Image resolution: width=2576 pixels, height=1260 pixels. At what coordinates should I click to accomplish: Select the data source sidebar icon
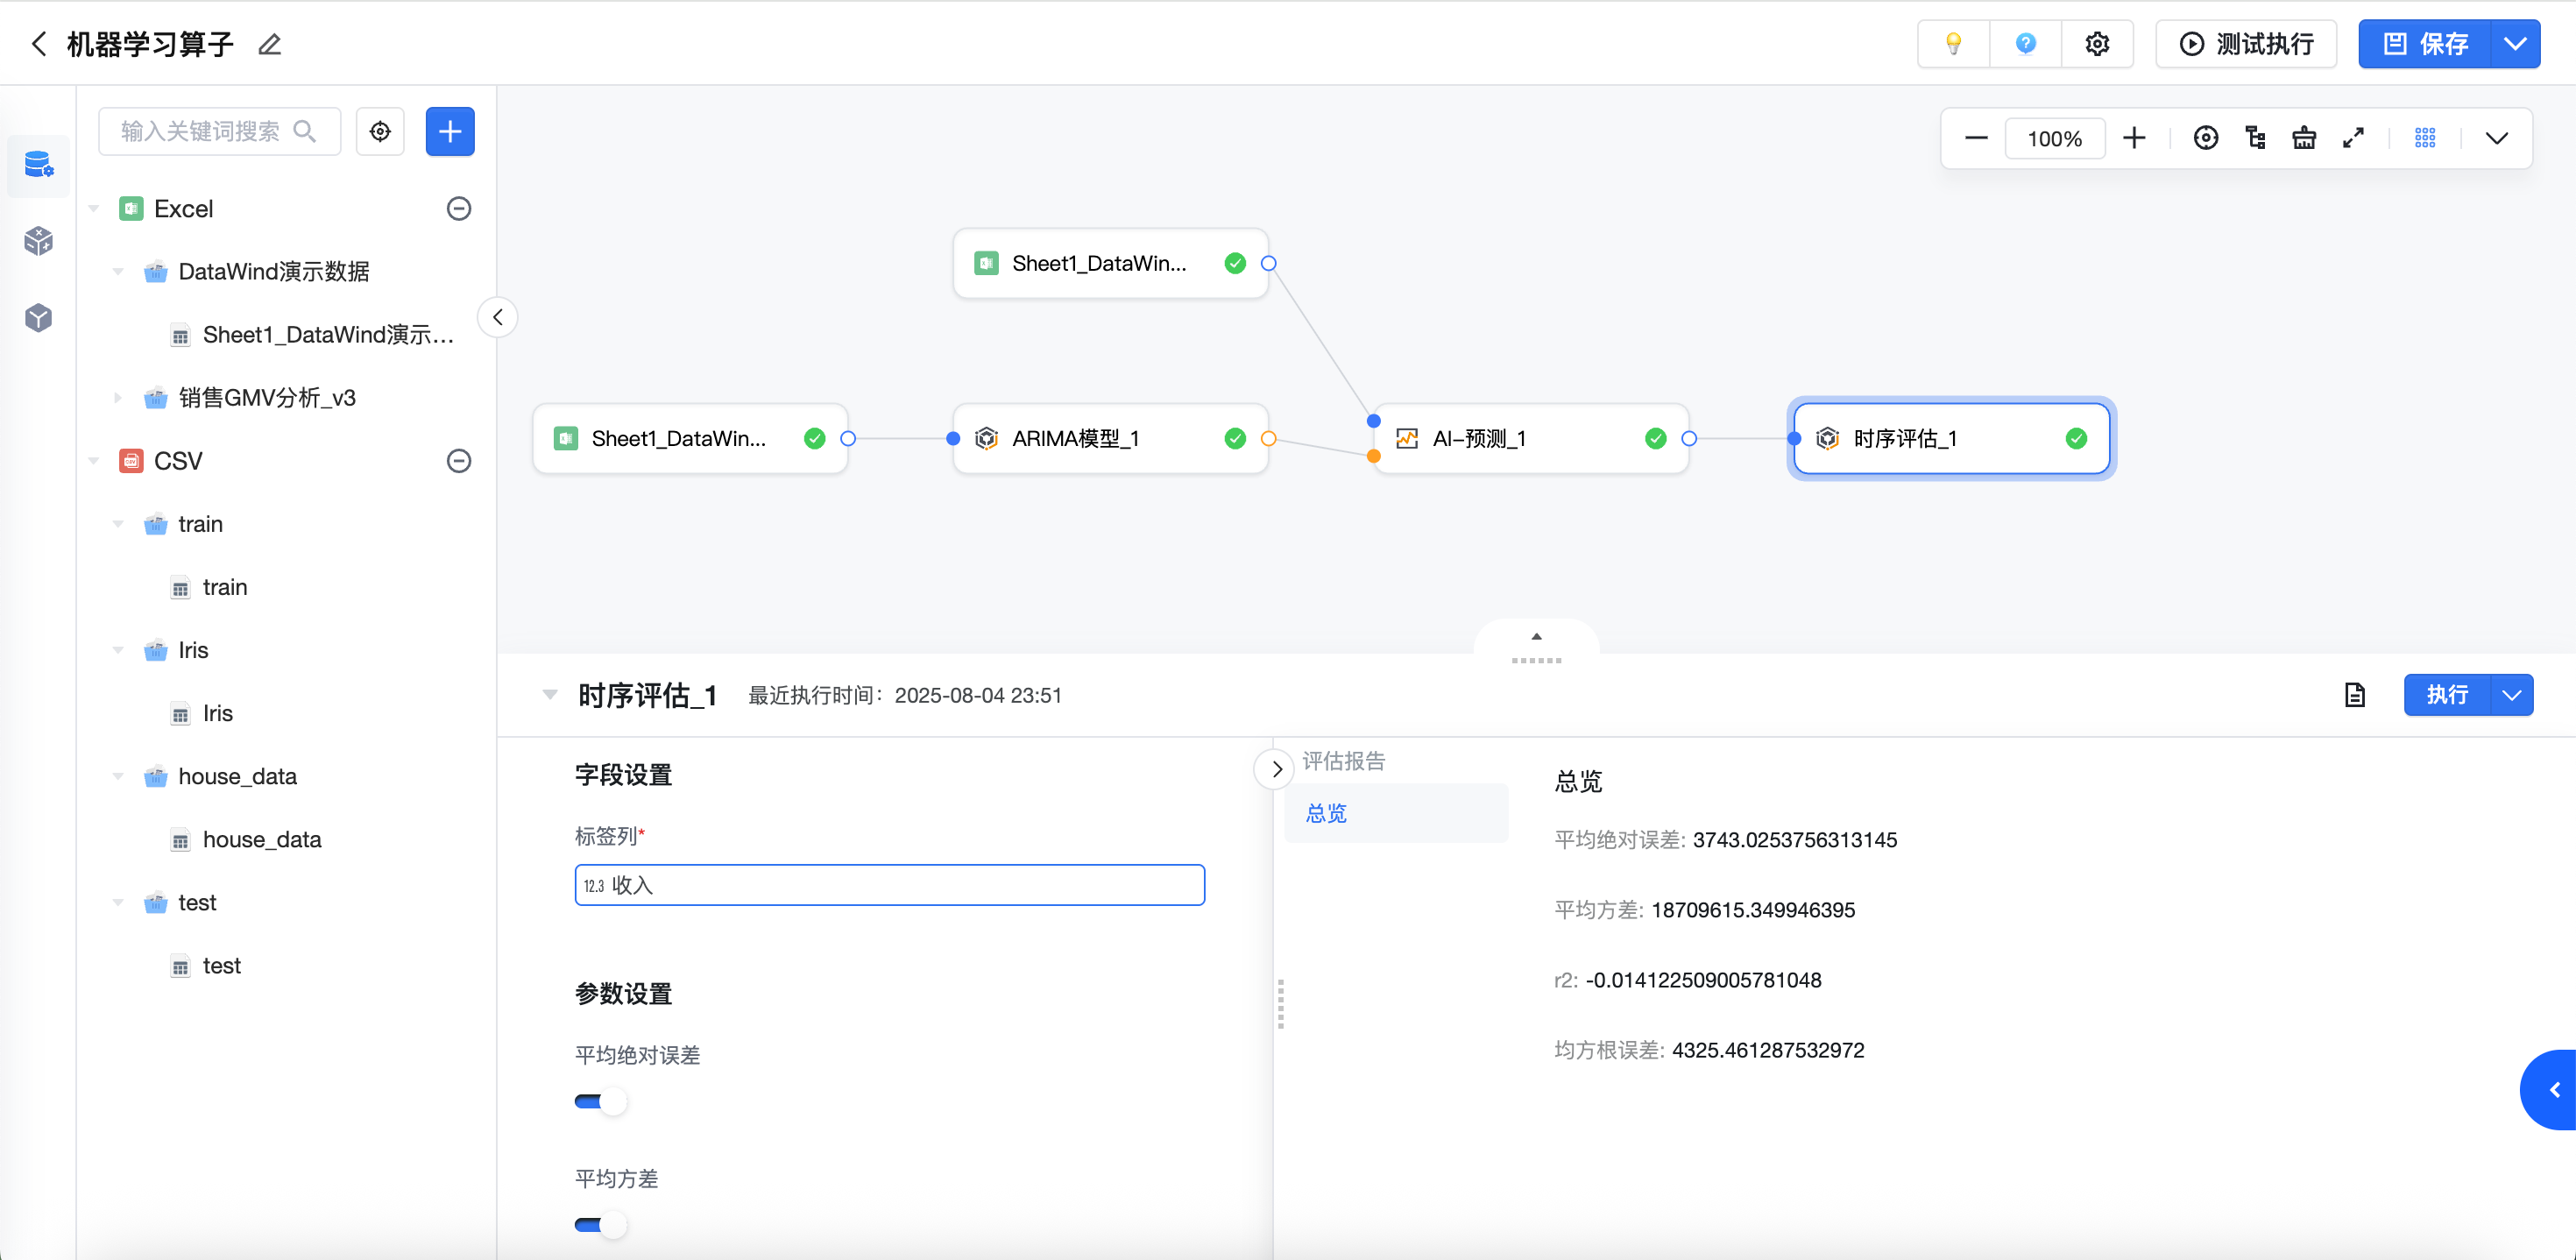tap(38, 164)
